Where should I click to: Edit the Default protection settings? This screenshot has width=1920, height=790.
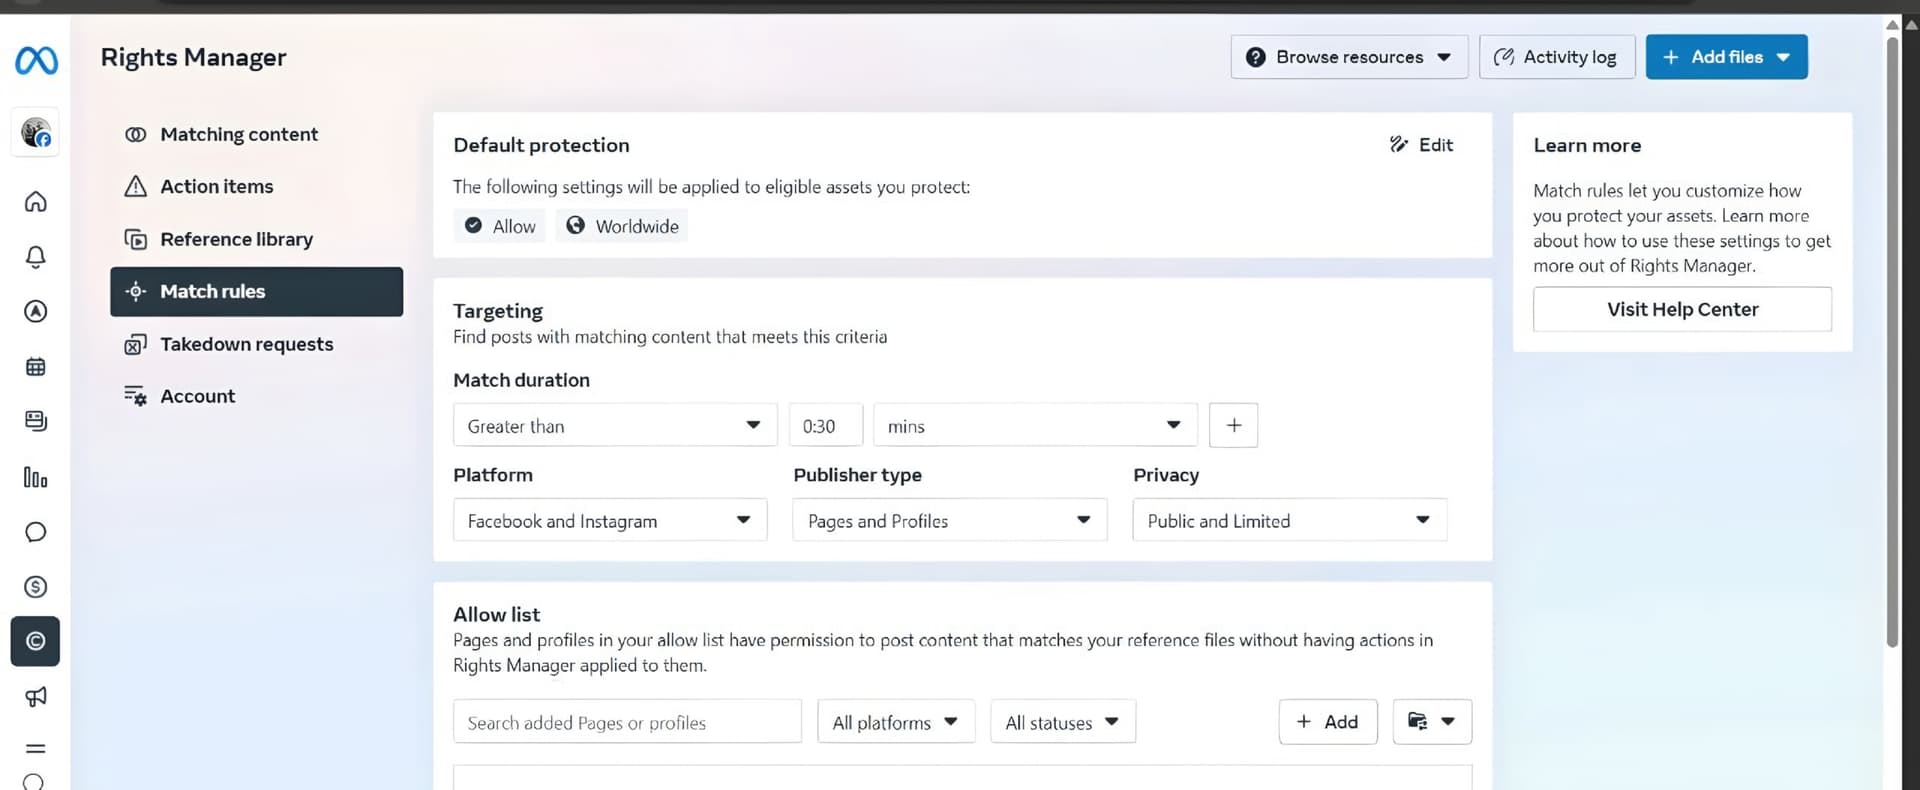point(1421,145)
